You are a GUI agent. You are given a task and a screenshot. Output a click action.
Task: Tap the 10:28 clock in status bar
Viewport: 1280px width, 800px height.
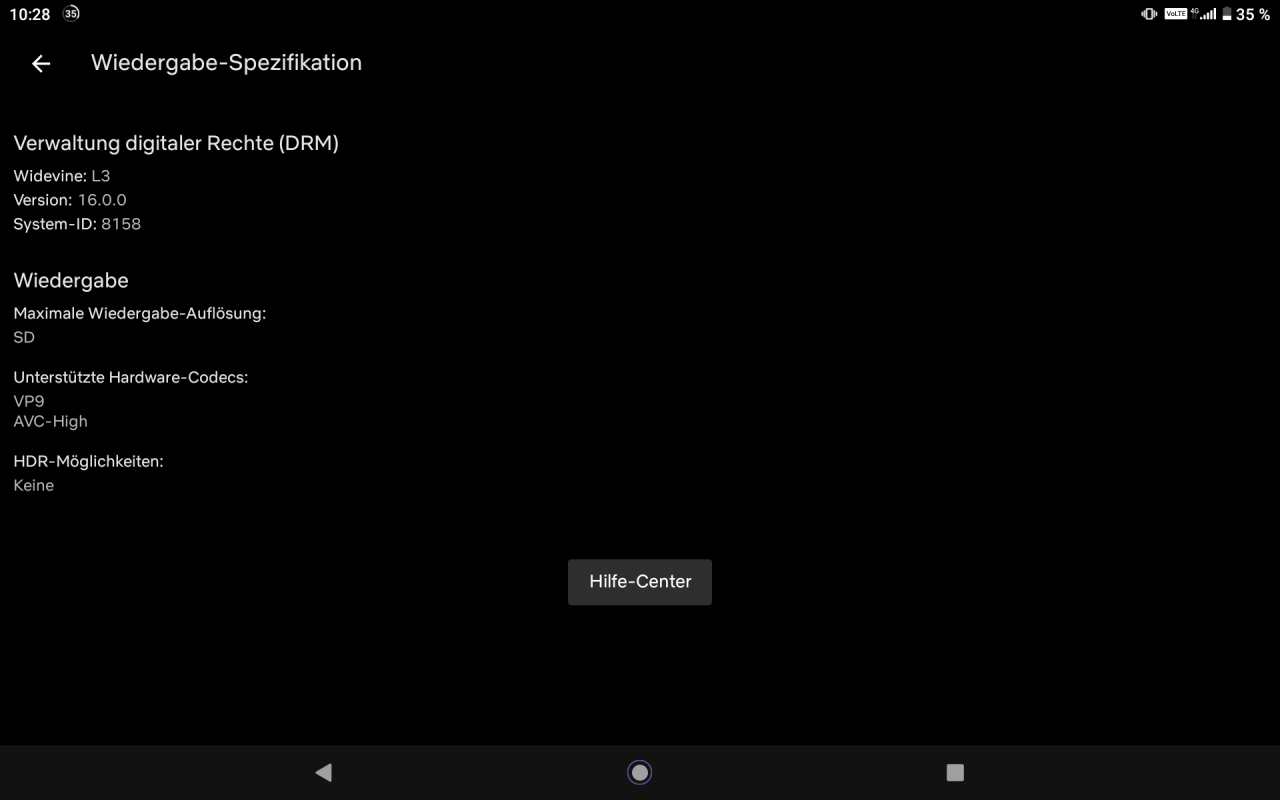30,14
